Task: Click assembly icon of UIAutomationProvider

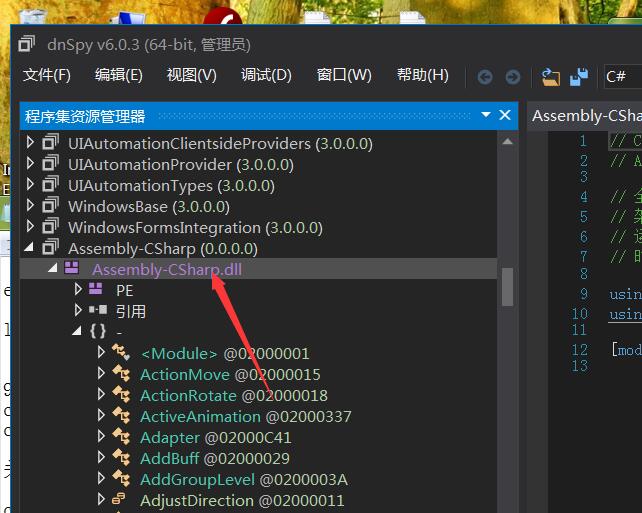Action: pyautogui.click(x=50, y=163)
